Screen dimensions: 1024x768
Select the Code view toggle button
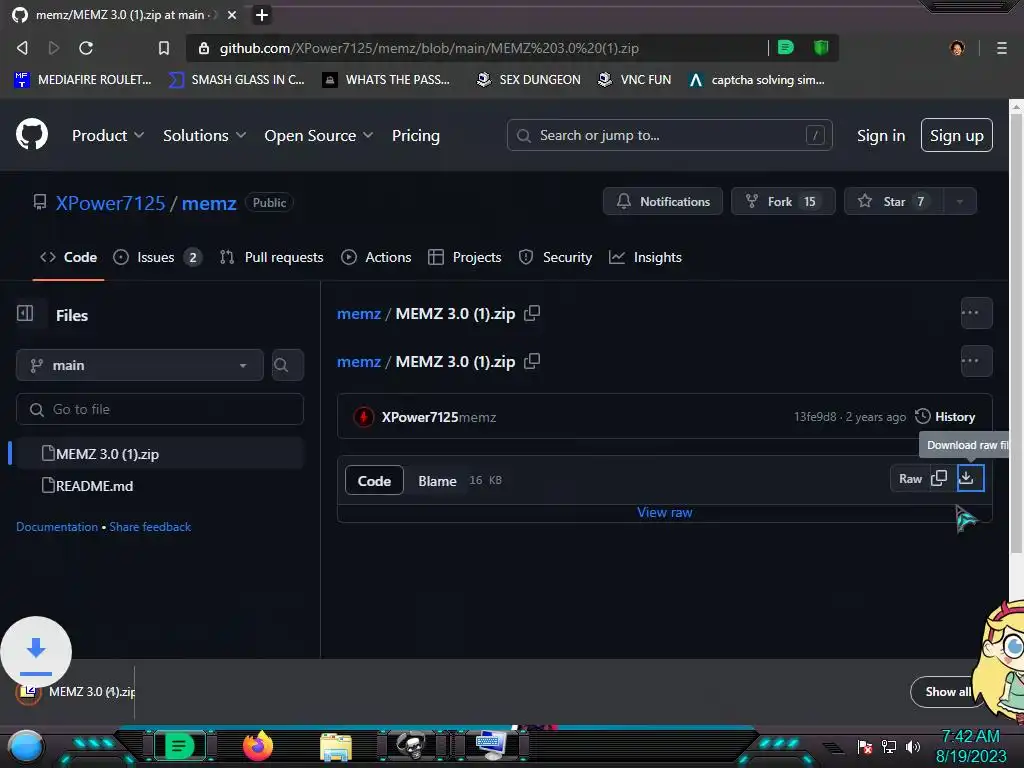(x=374, y=481)
